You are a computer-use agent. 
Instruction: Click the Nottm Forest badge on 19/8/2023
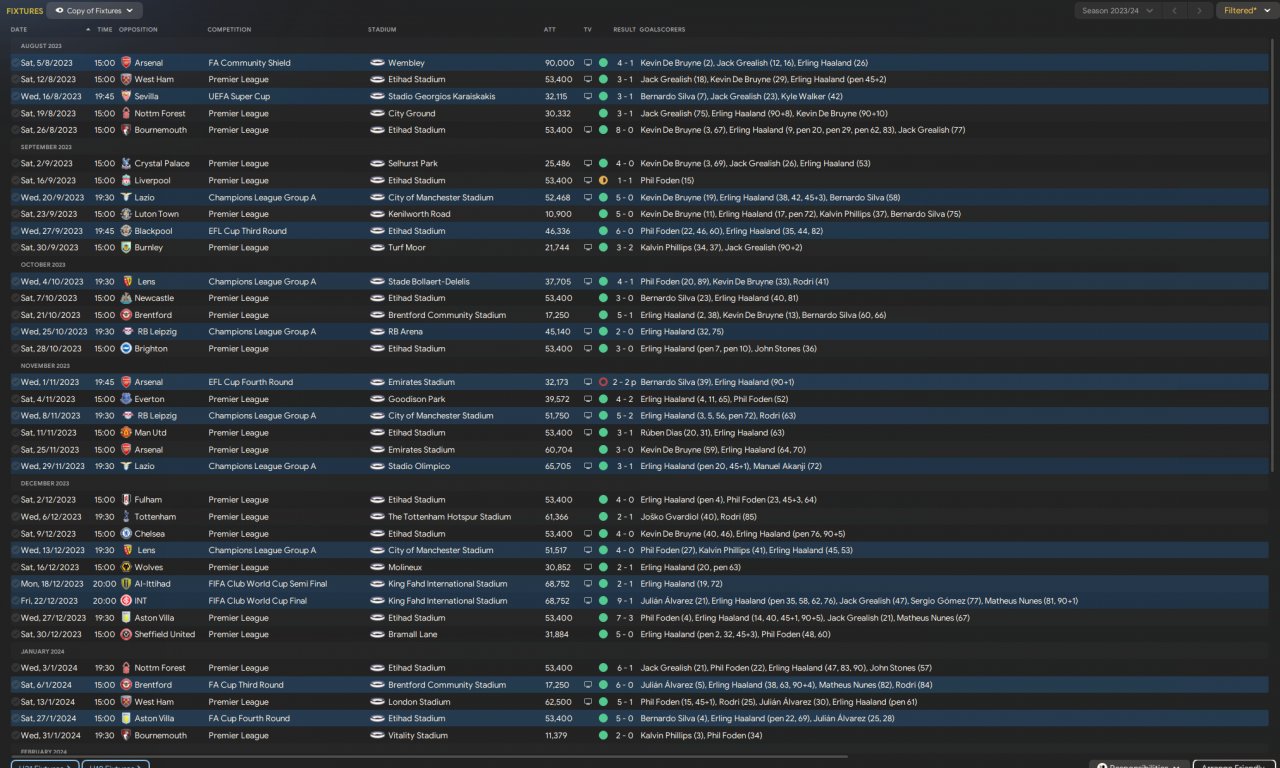coord(126,114)
